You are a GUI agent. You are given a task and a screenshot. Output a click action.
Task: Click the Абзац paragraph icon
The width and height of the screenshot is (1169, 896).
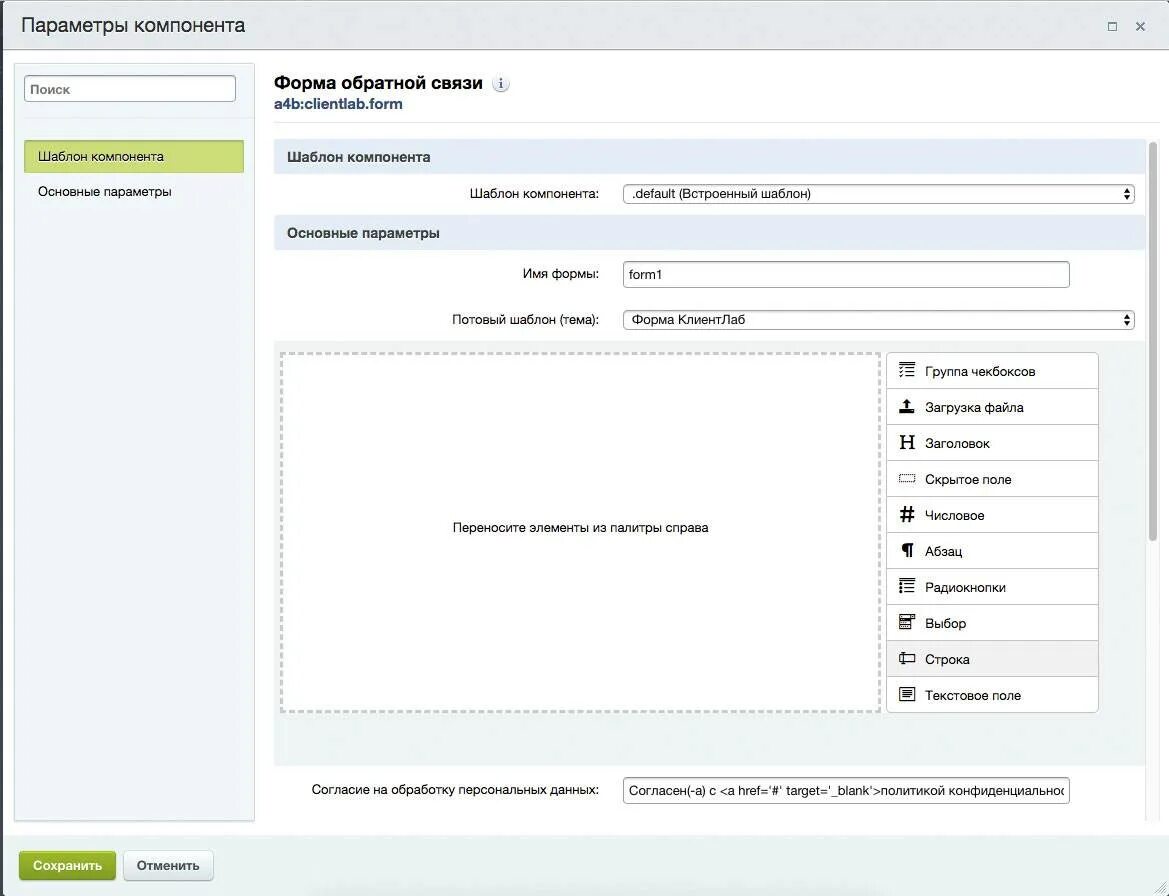[x=907, y=550]
